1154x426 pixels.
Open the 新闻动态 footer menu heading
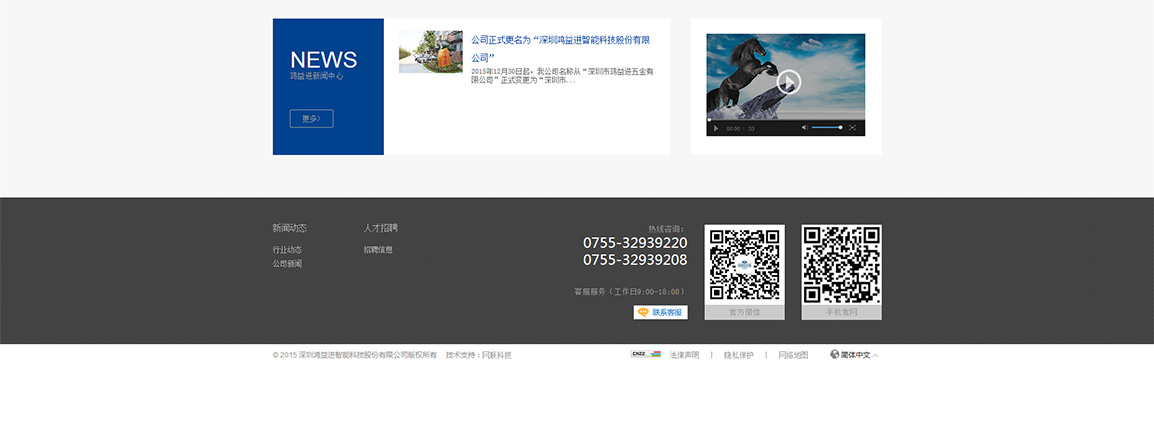(289, 228)
